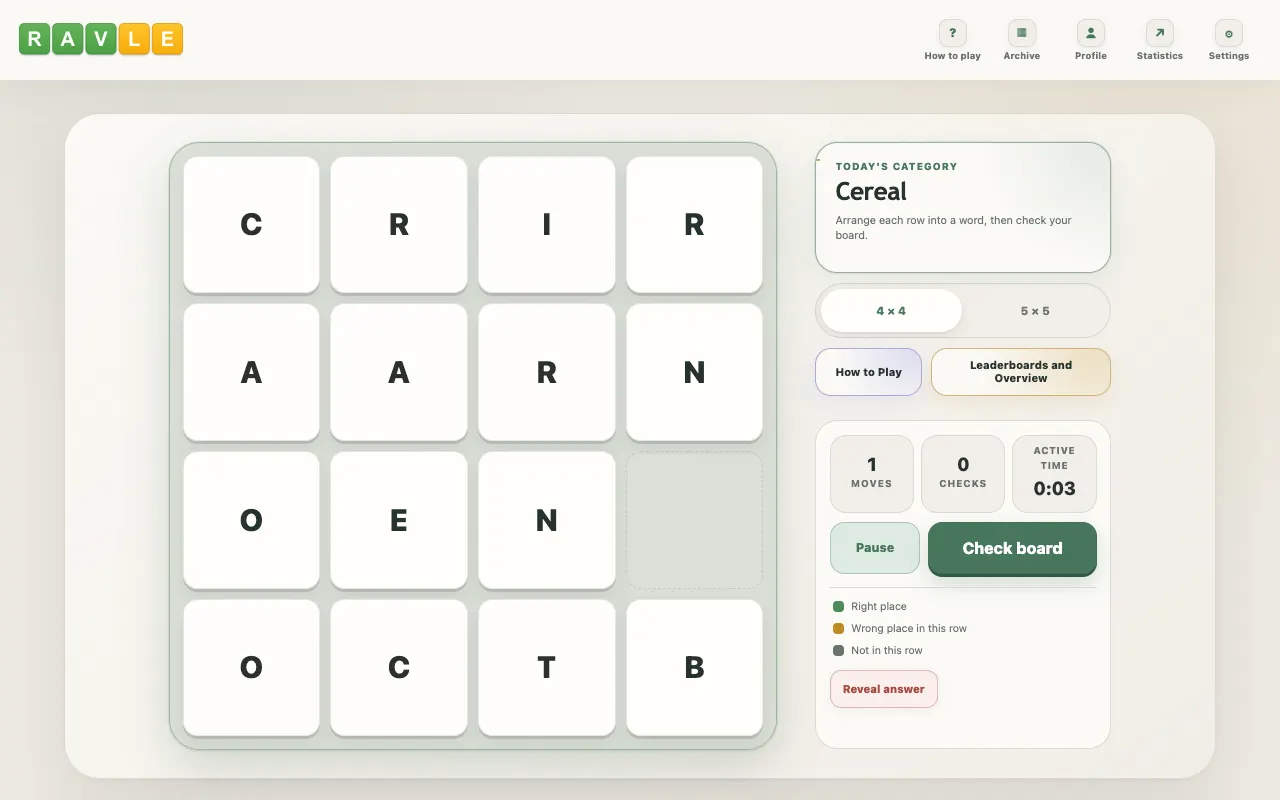The image size is (1280, 800).
Task: Select the B tile in bottom row
Action: [x=695, y=668]
